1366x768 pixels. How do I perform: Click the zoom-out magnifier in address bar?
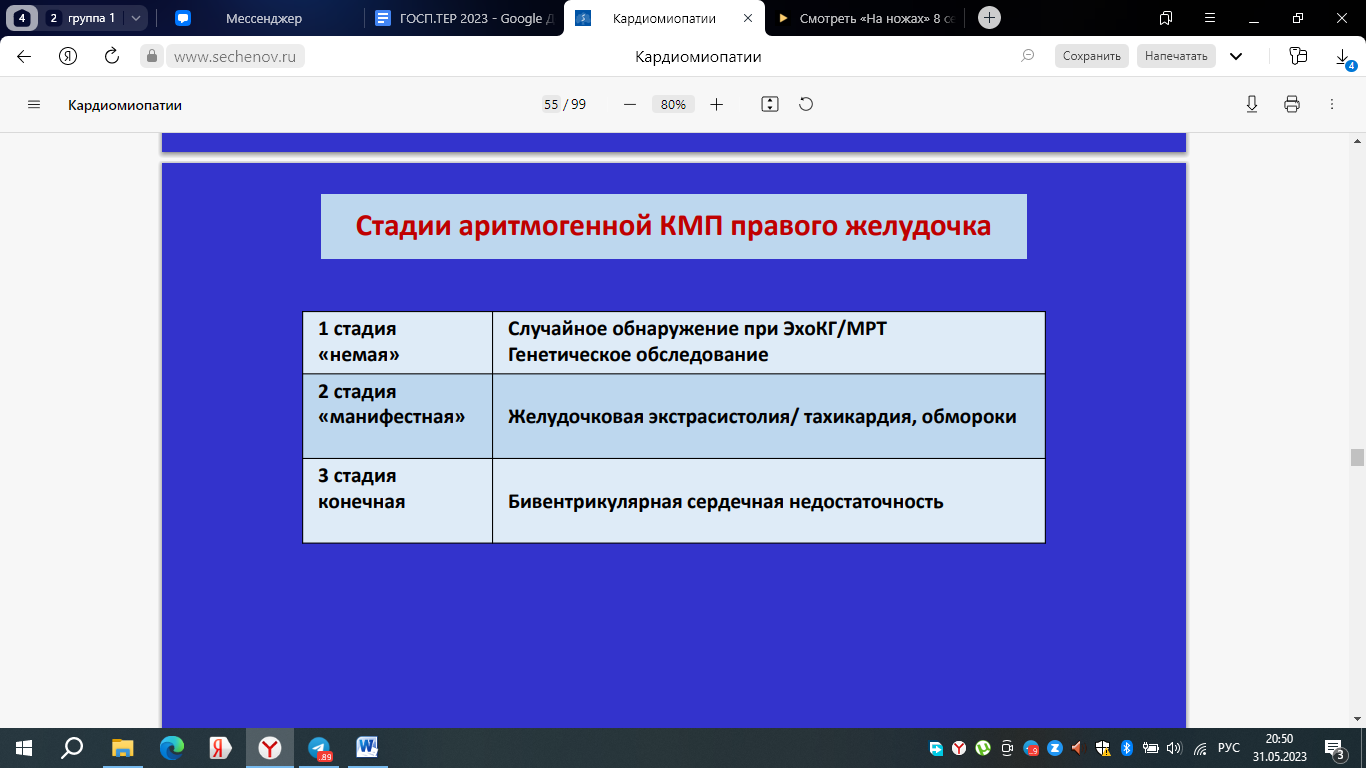(1027, 56)
